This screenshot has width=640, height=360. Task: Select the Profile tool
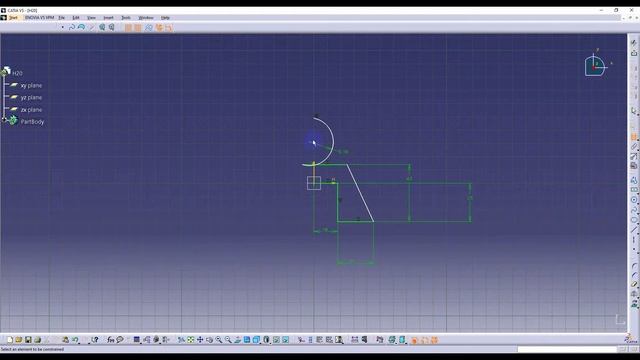(x=634, y=180)
